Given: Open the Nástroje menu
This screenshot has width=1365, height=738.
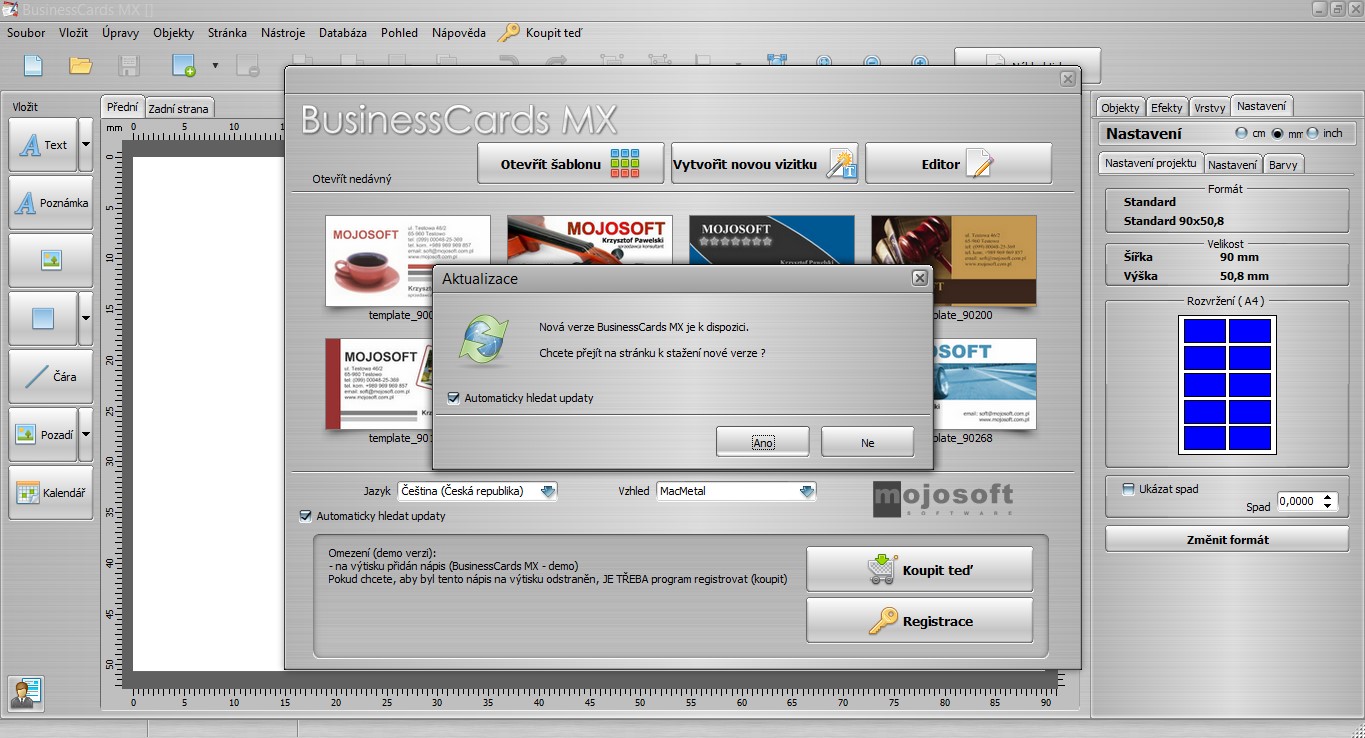Looking at the screenshot, I should click(283, 33).
